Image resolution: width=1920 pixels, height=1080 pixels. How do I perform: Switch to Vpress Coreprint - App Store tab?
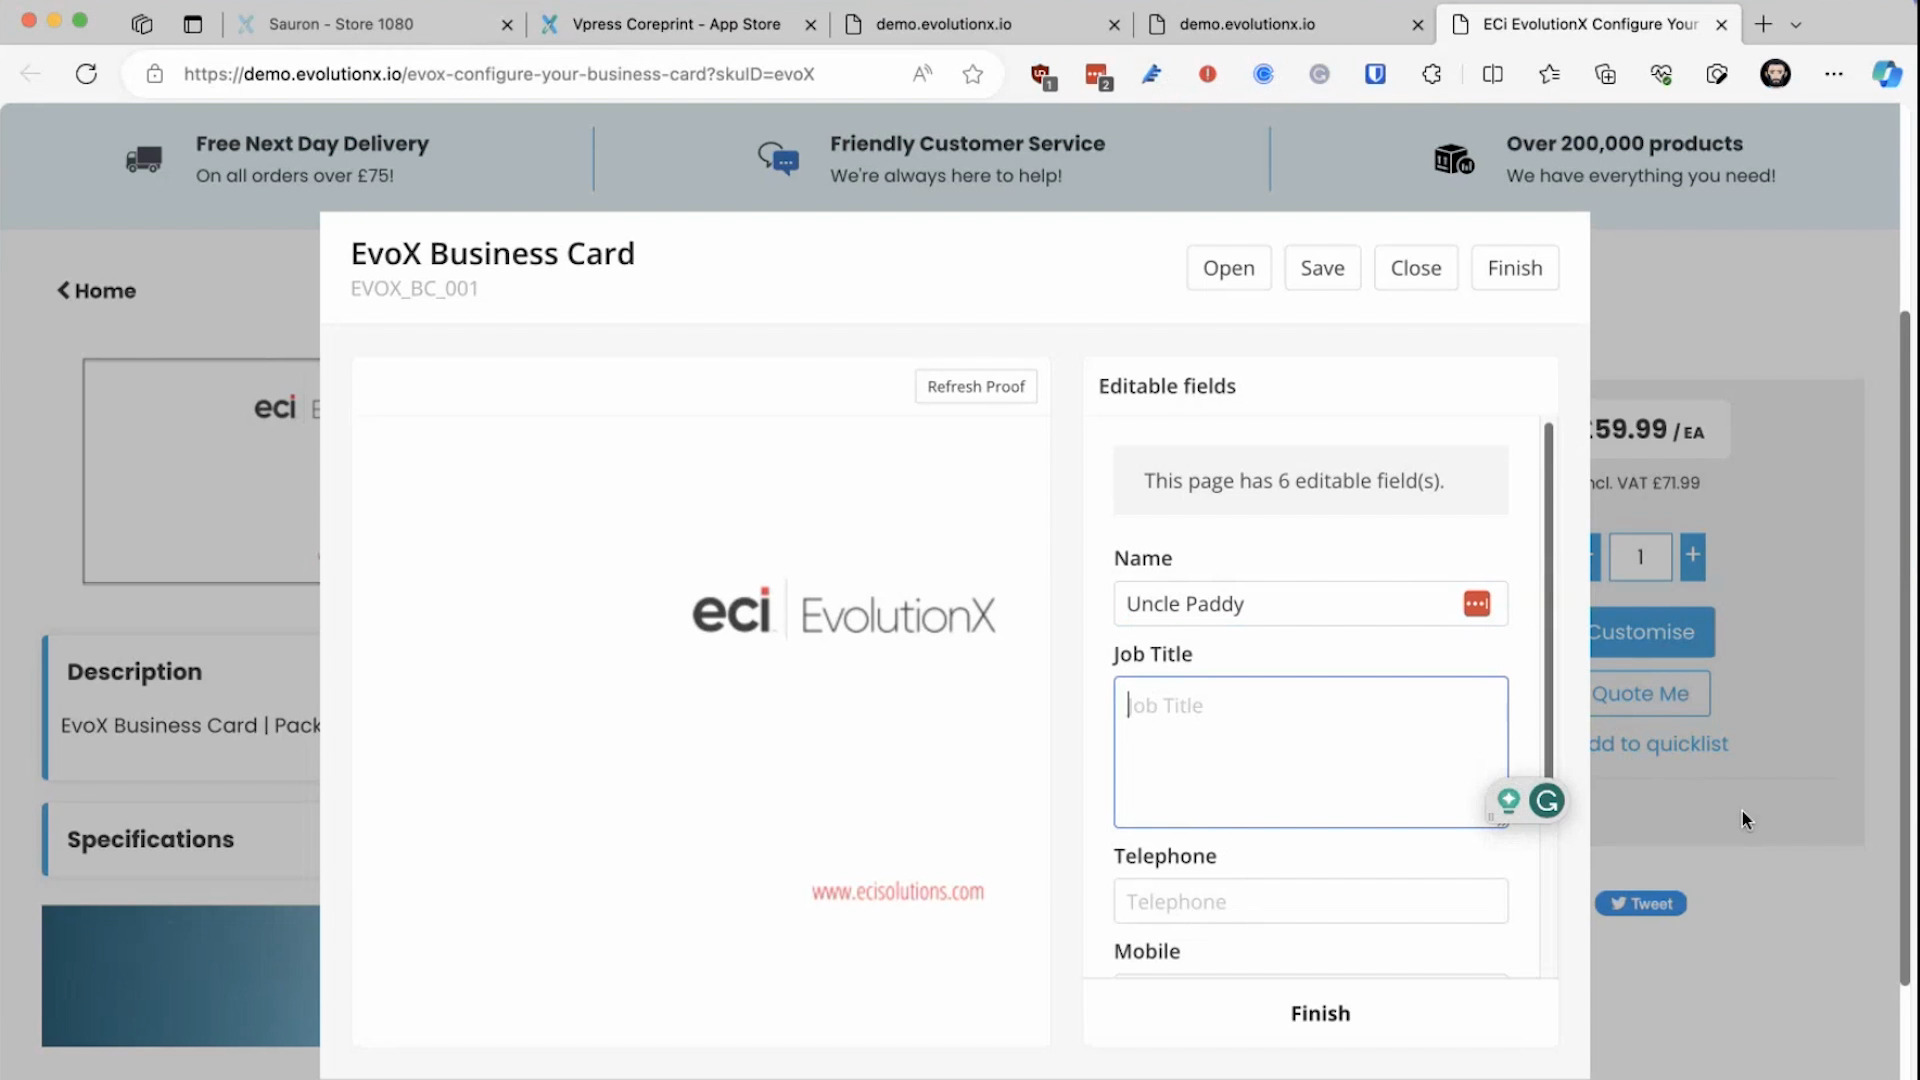(x=675, y=24)
